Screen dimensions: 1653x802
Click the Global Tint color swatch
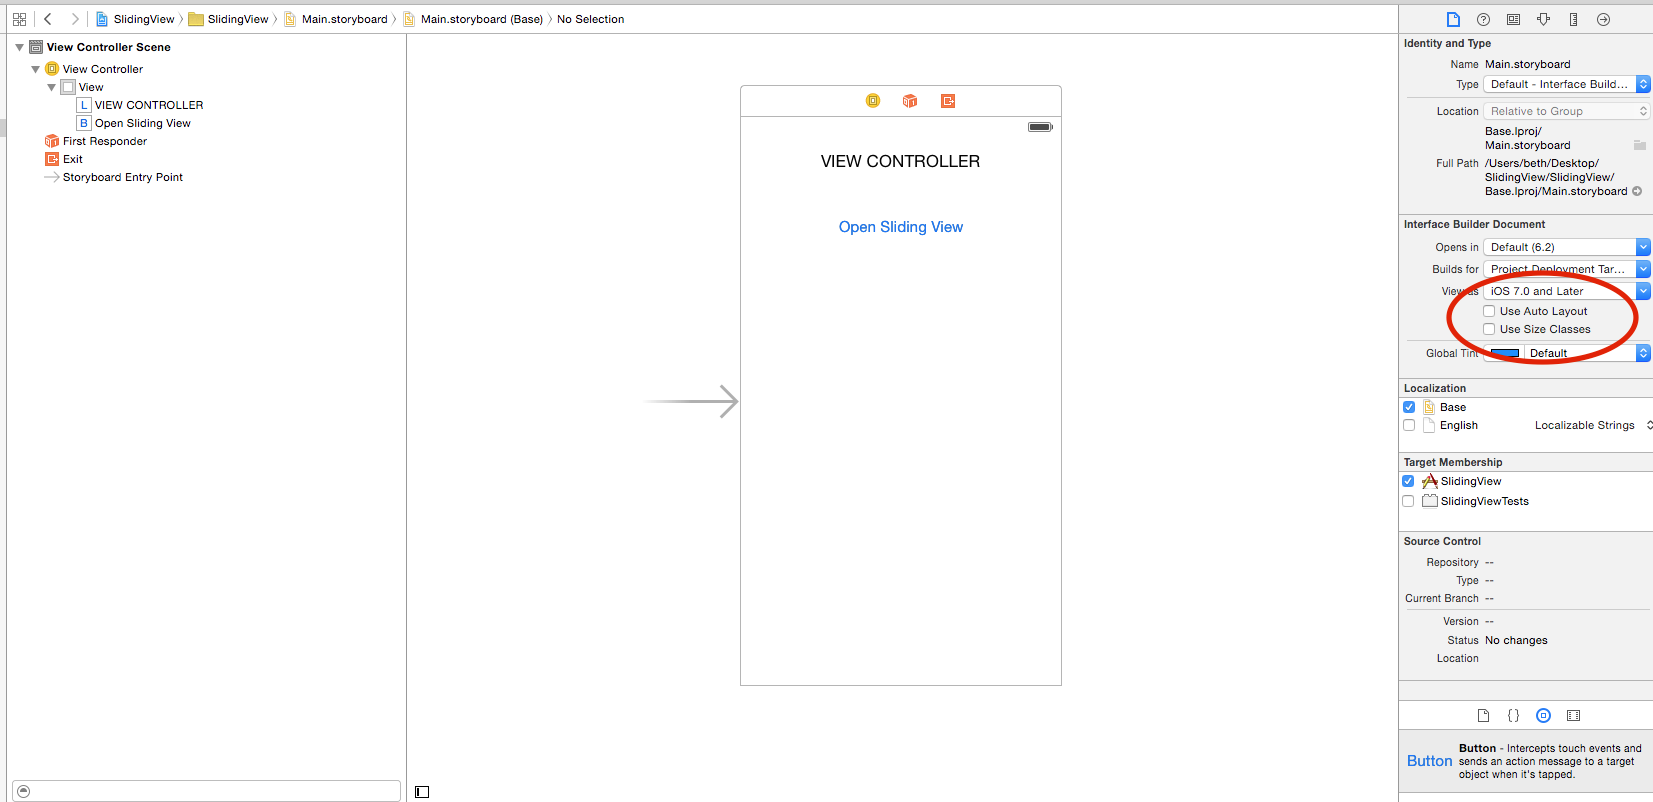[1504, 353]
